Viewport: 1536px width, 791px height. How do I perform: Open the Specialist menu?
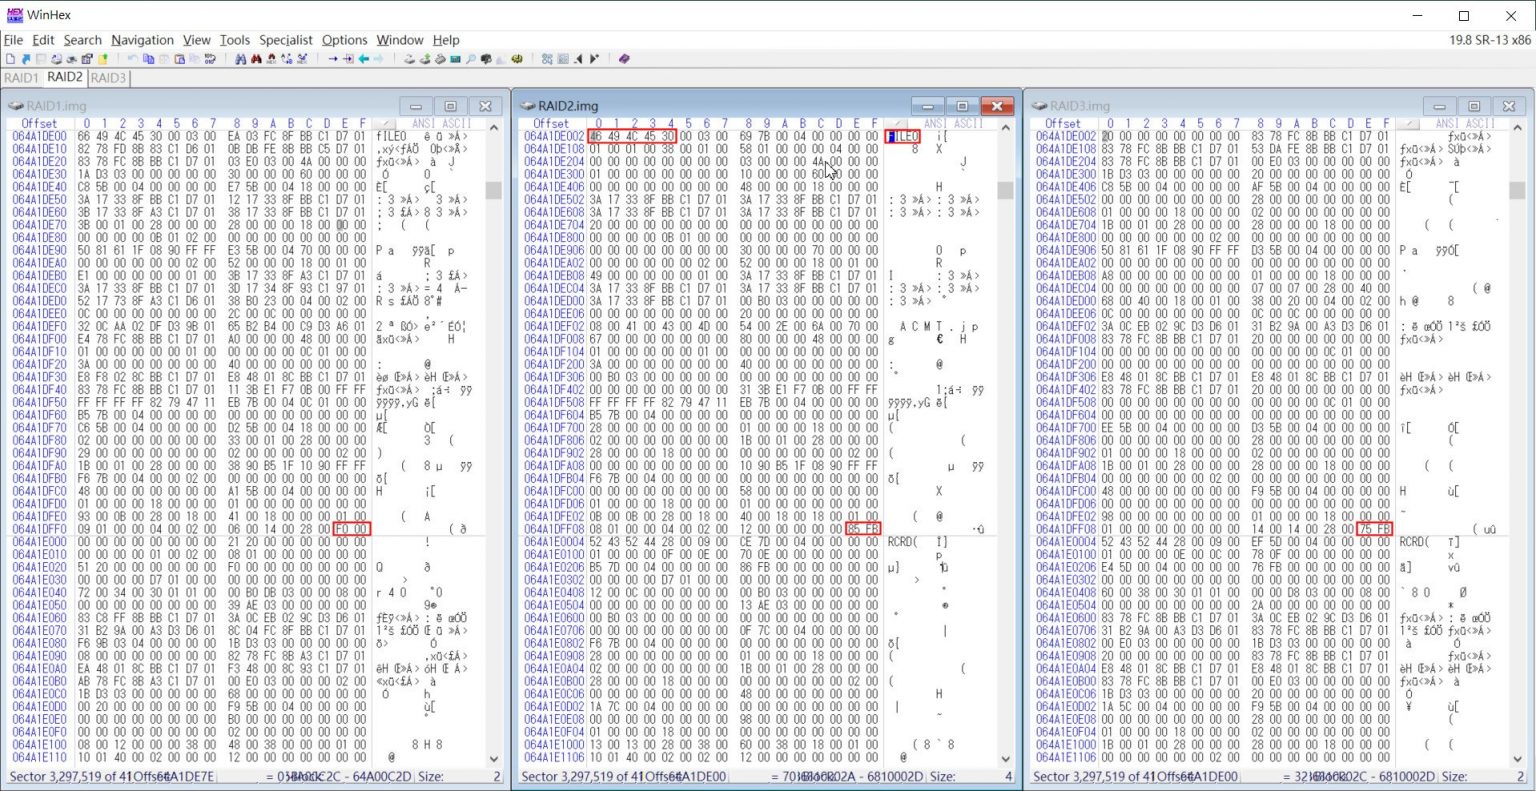point(286,40)
